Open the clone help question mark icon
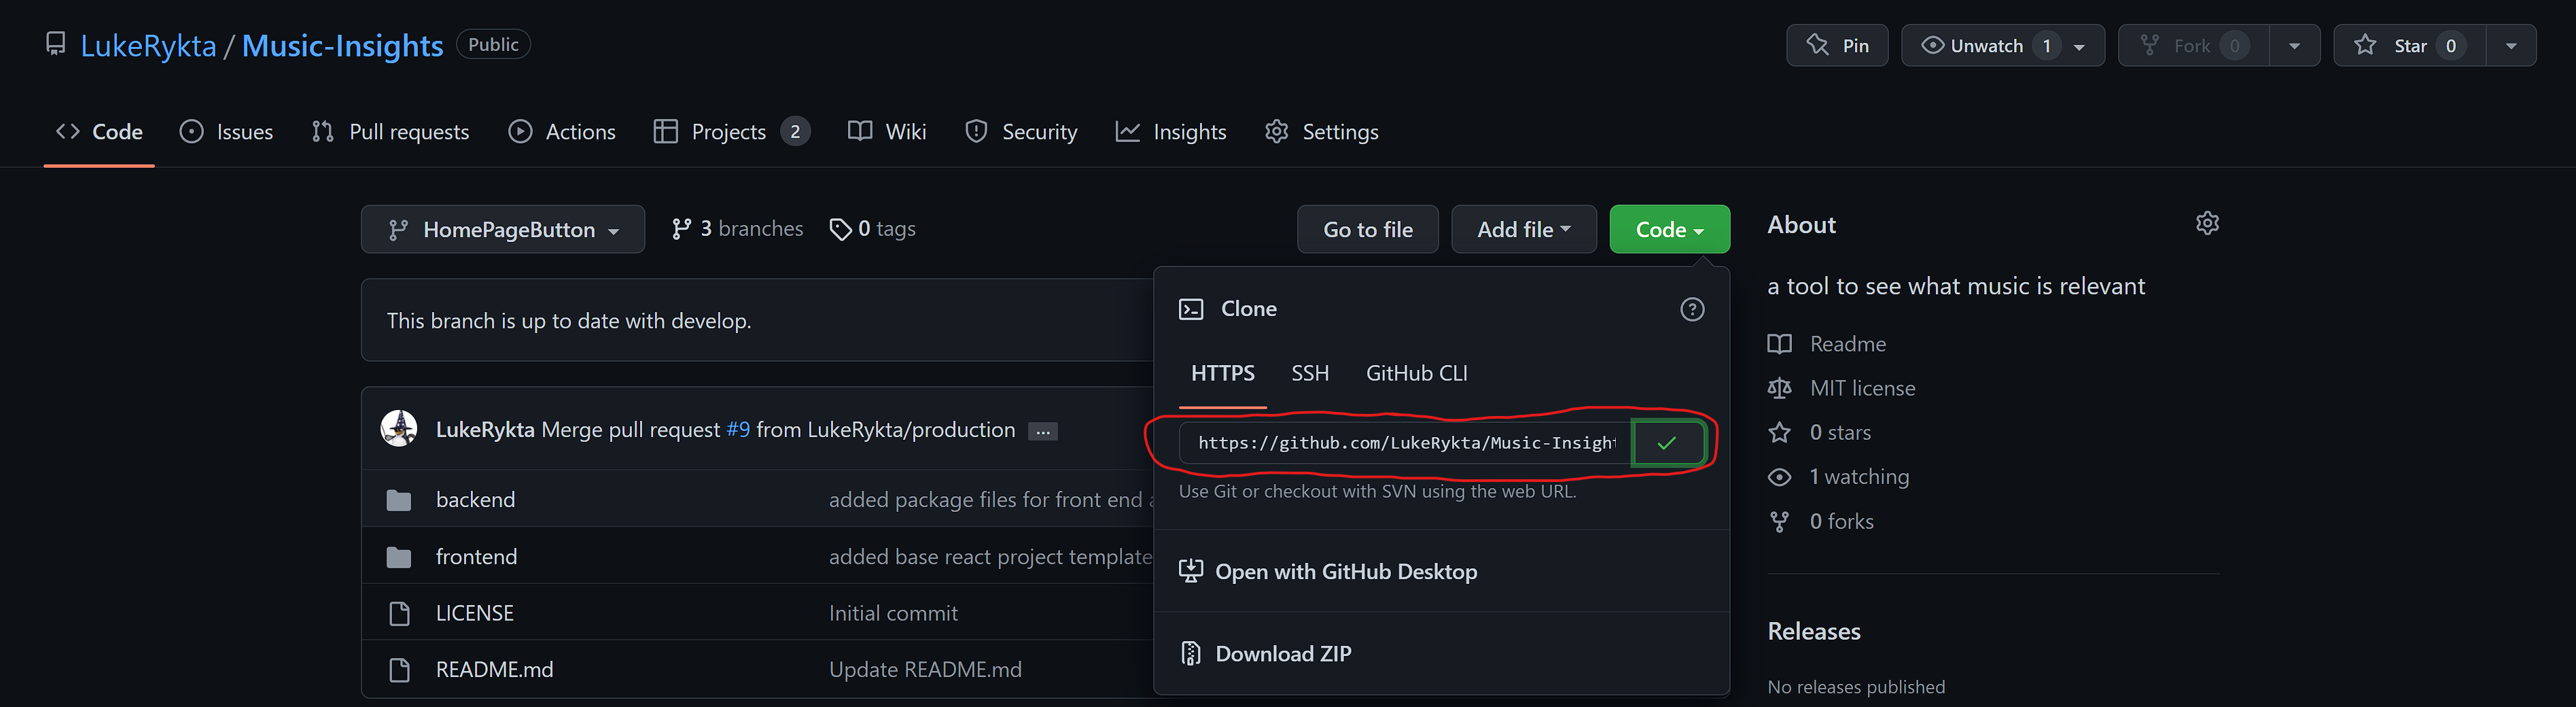Viewport: 2576px width, 707px height. pyautogui.click(x=1692, y=309)
